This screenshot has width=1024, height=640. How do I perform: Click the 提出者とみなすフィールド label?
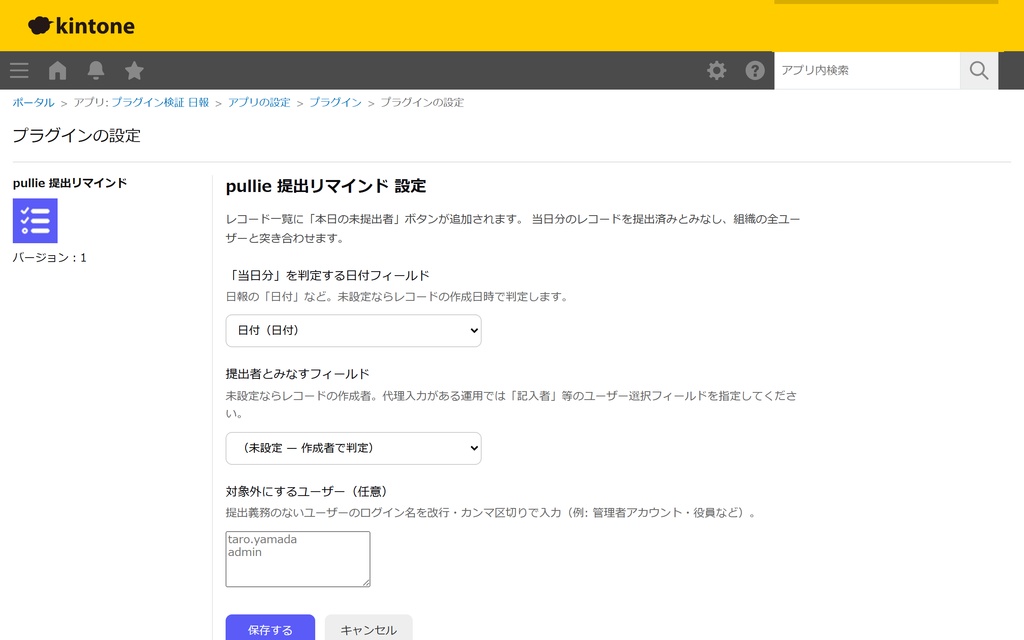point(298,374)
